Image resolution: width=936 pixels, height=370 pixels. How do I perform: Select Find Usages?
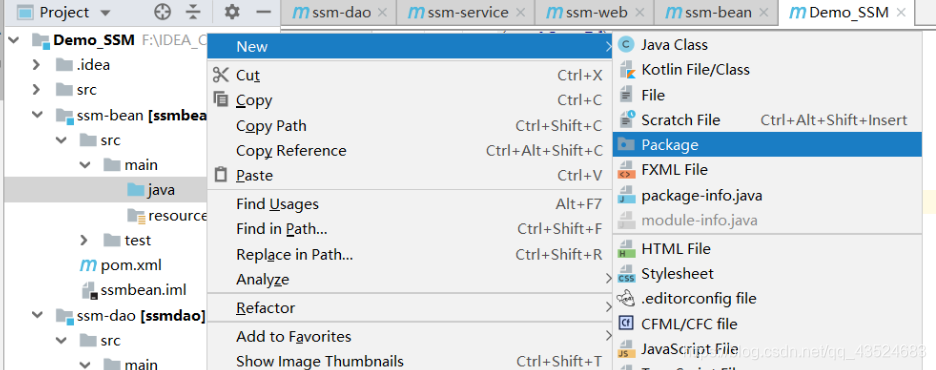pyautogui.click(x=410, y=204)
